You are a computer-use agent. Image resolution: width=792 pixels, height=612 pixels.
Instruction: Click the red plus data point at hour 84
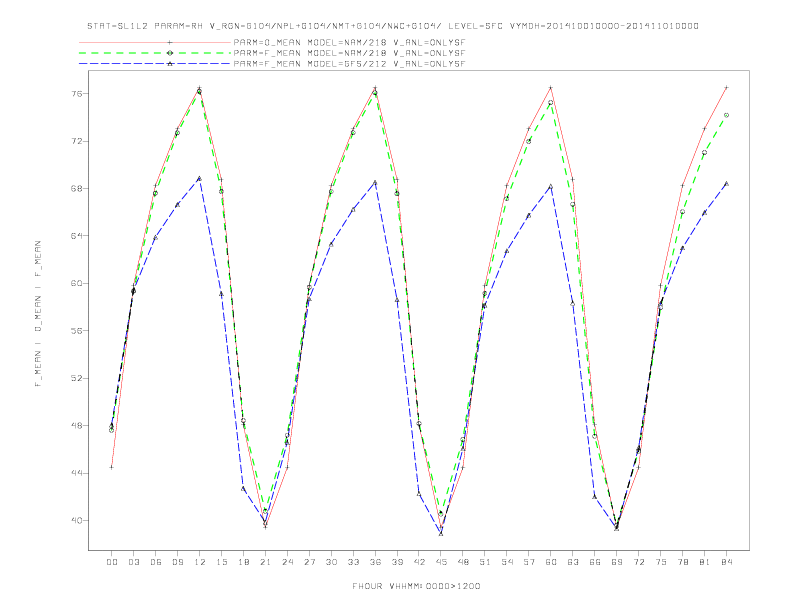(x=727, y=87)
